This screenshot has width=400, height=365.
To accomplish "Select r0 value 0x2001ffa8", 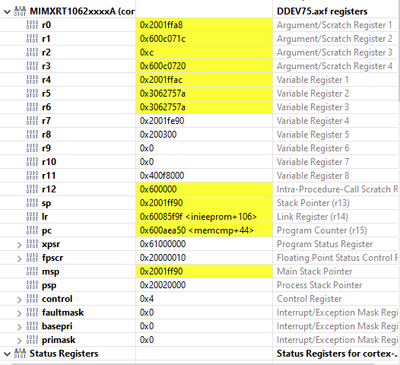I will [161, 25].
